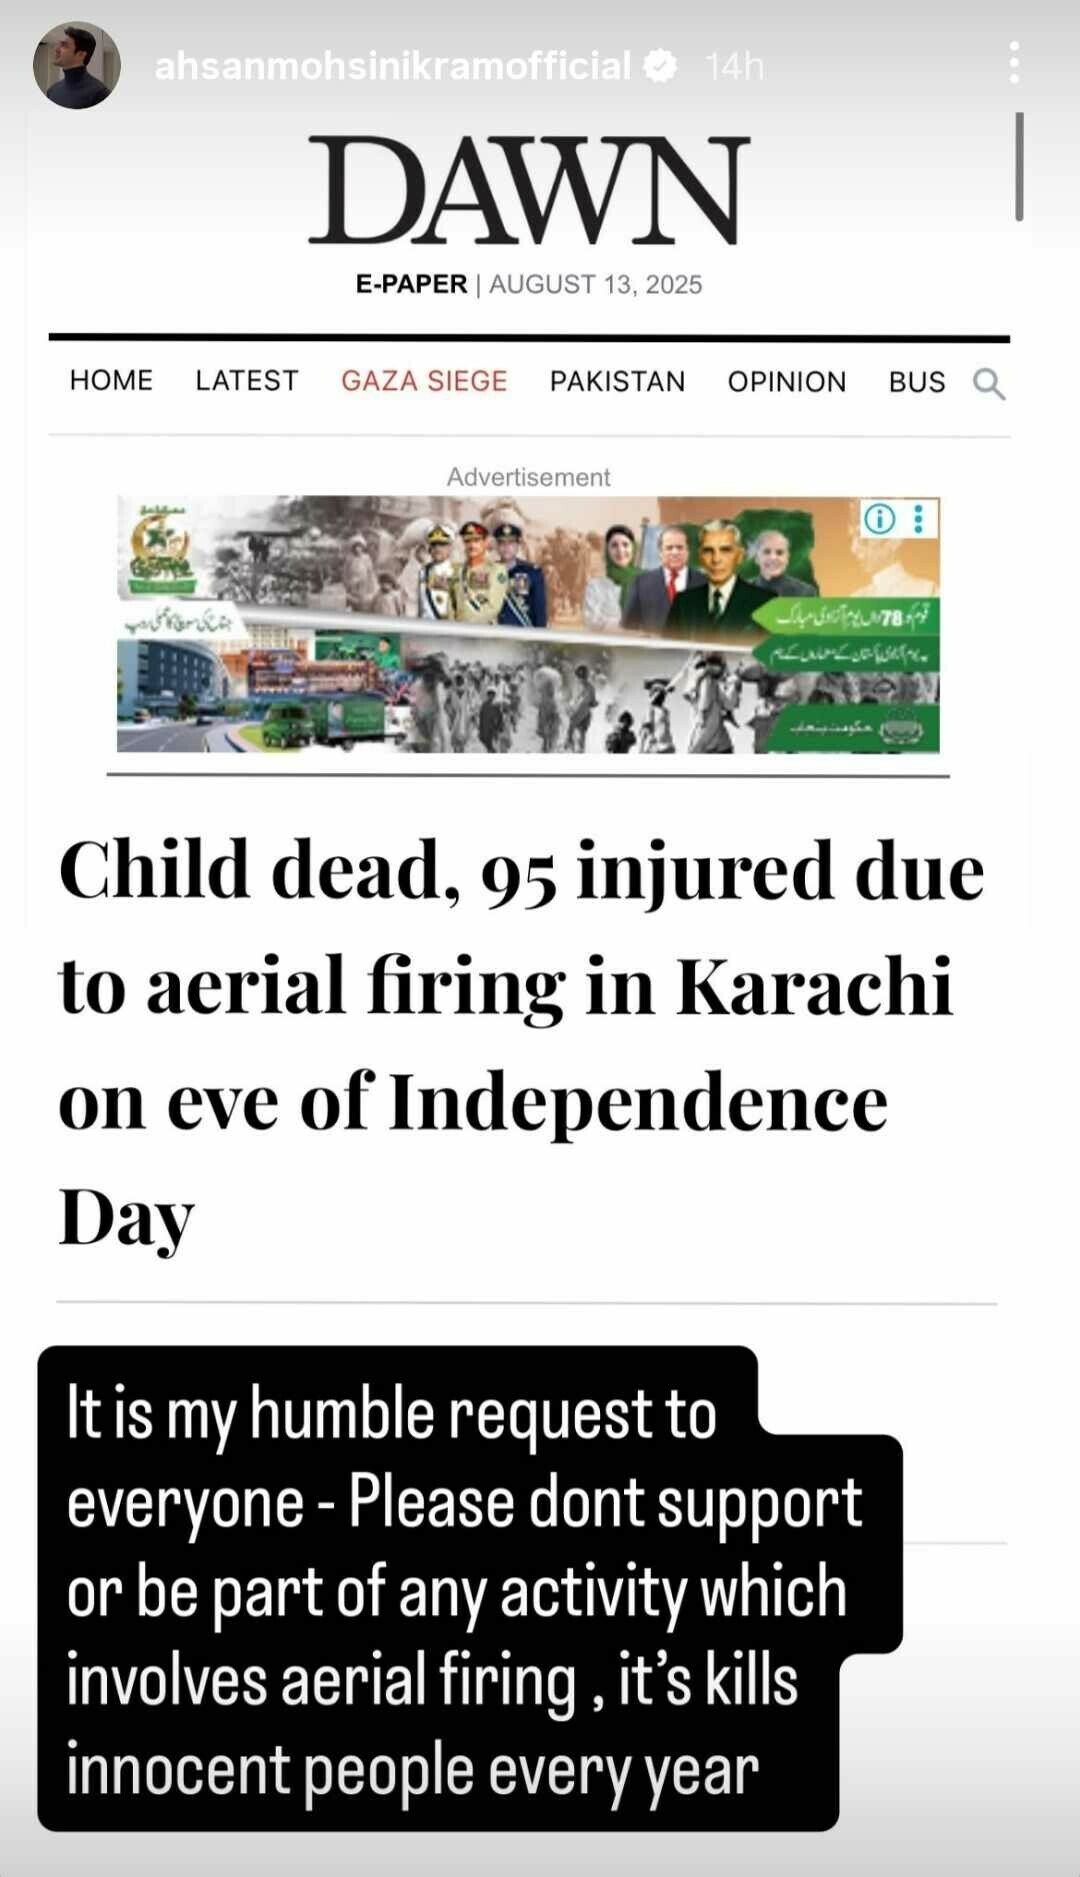Open the profile picture avatar
The image size is (1080, 1877).
point(77,66)
